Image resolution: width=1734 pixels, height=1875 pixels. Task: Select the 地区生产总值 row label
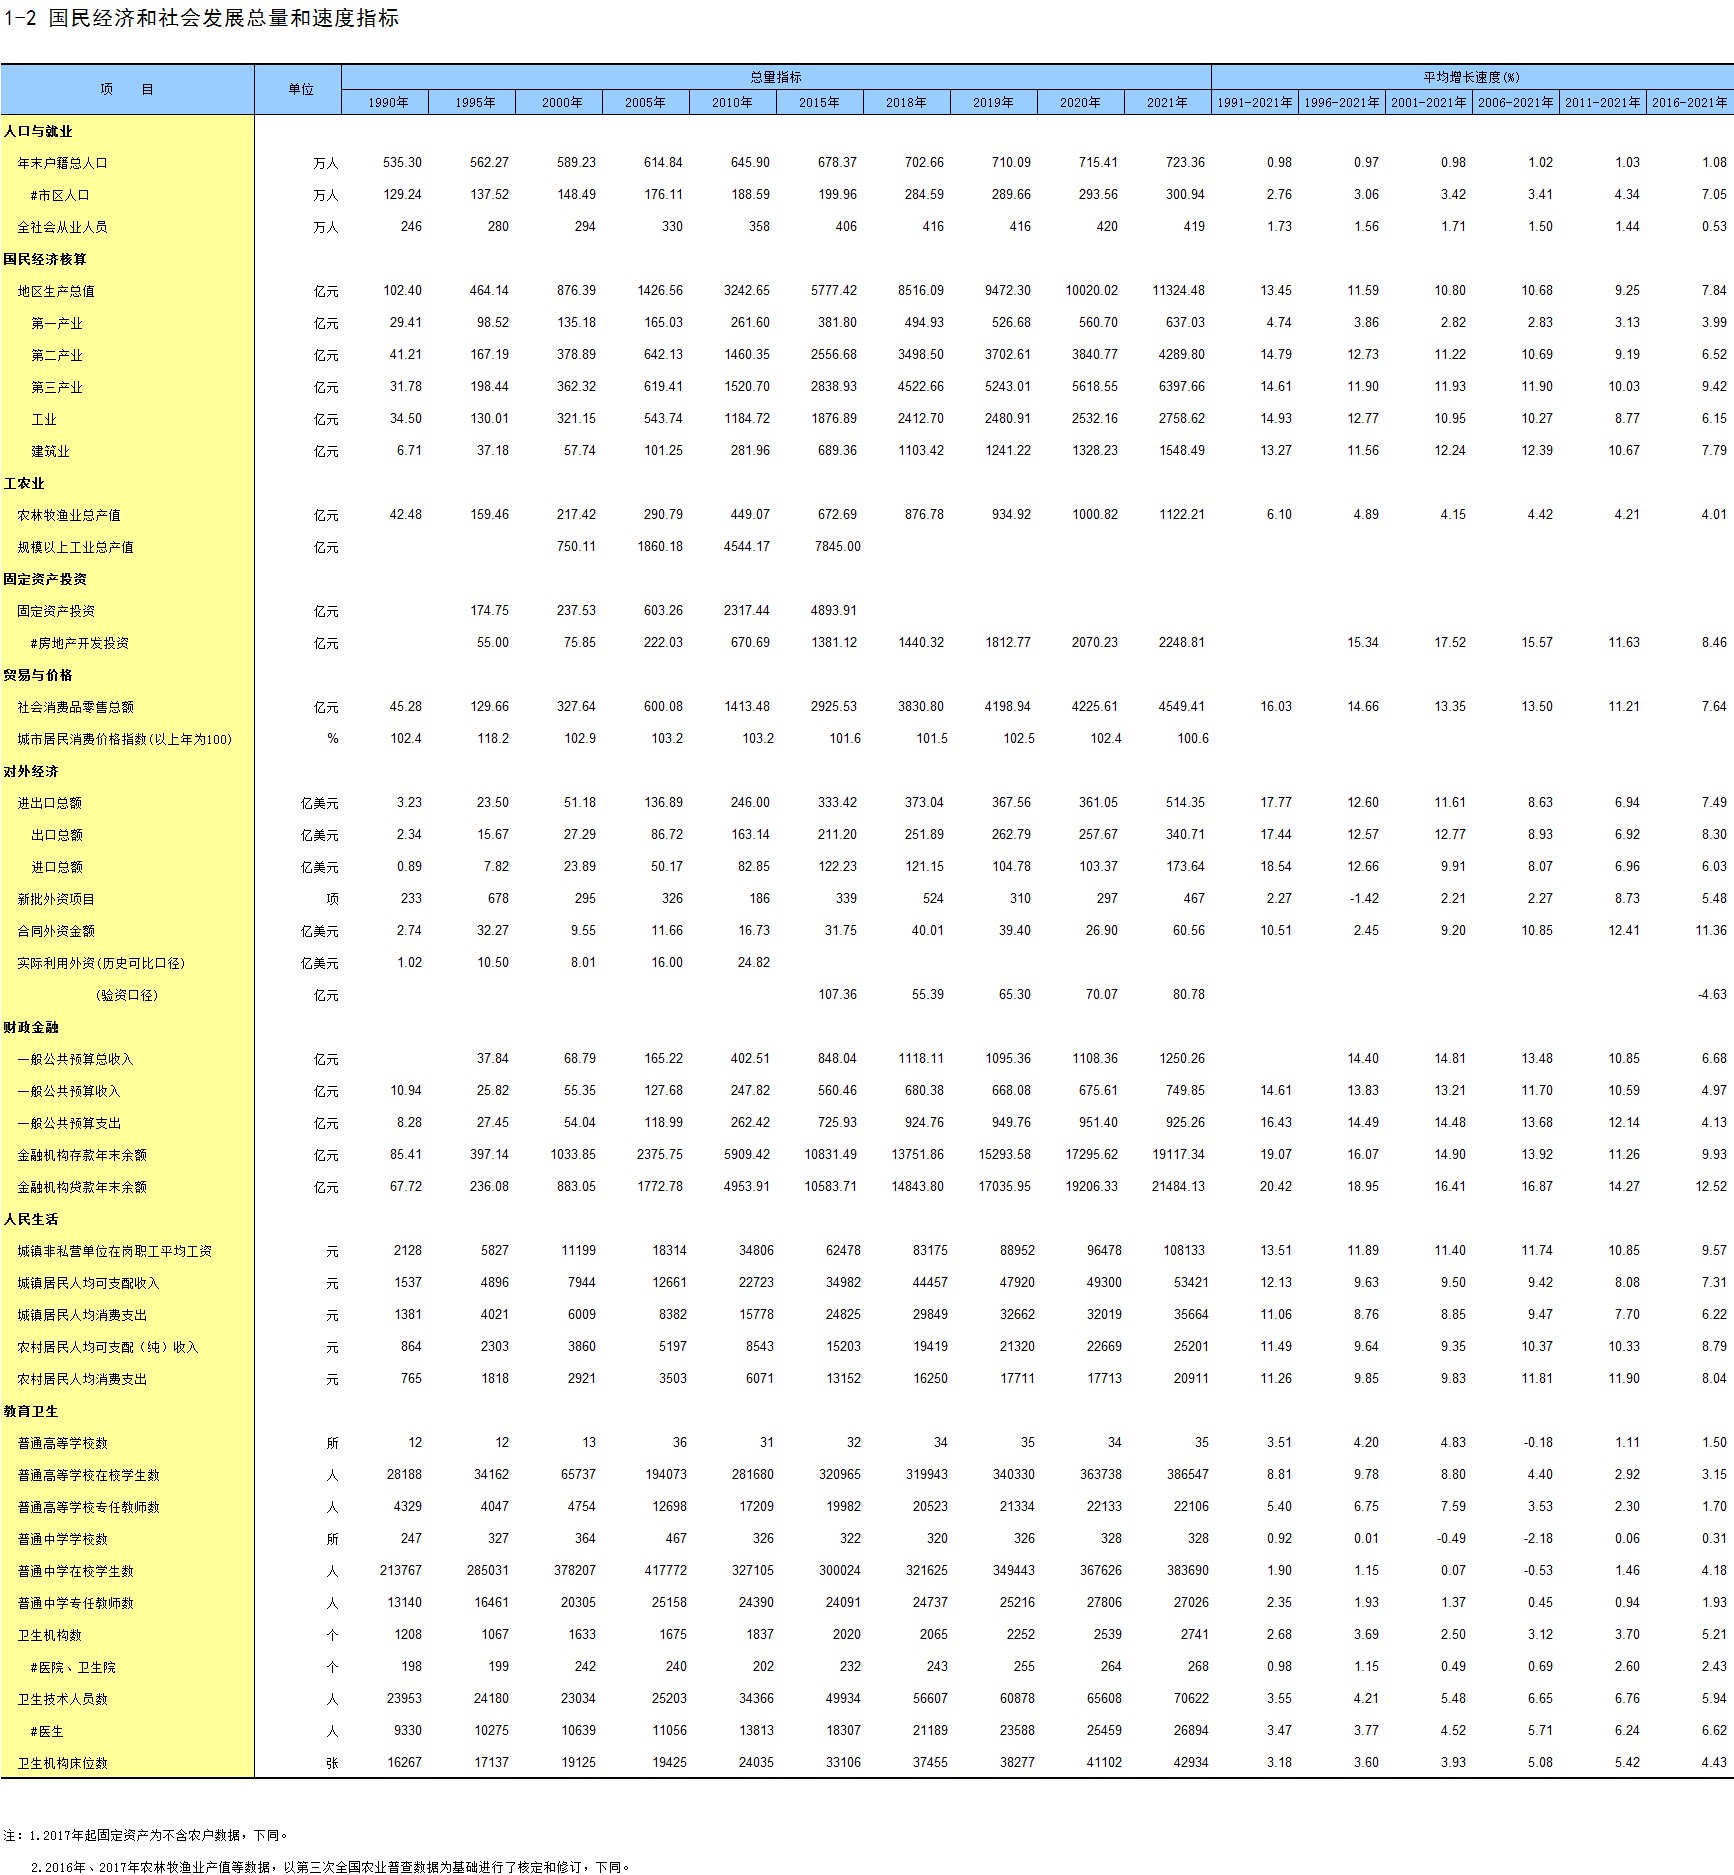(x=56, y=291)
